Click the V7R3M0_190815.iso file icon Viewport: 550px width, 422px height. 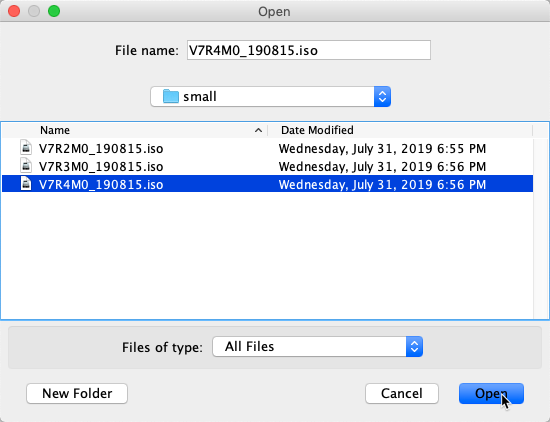(26, 166)
